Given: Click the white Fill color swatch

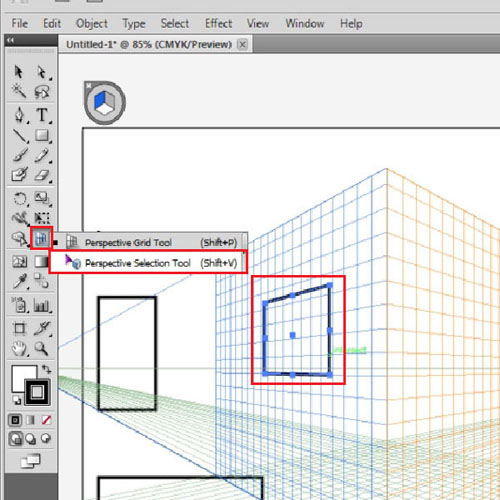Looking at the screenshot, I should click(23, 377).
